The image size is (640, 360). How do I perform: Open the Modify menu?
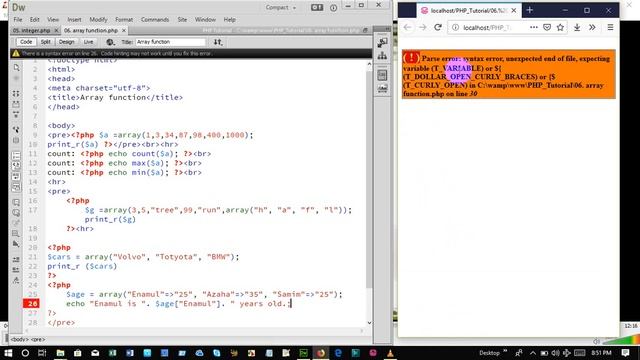pyautogui.click(x=98, y=20)
